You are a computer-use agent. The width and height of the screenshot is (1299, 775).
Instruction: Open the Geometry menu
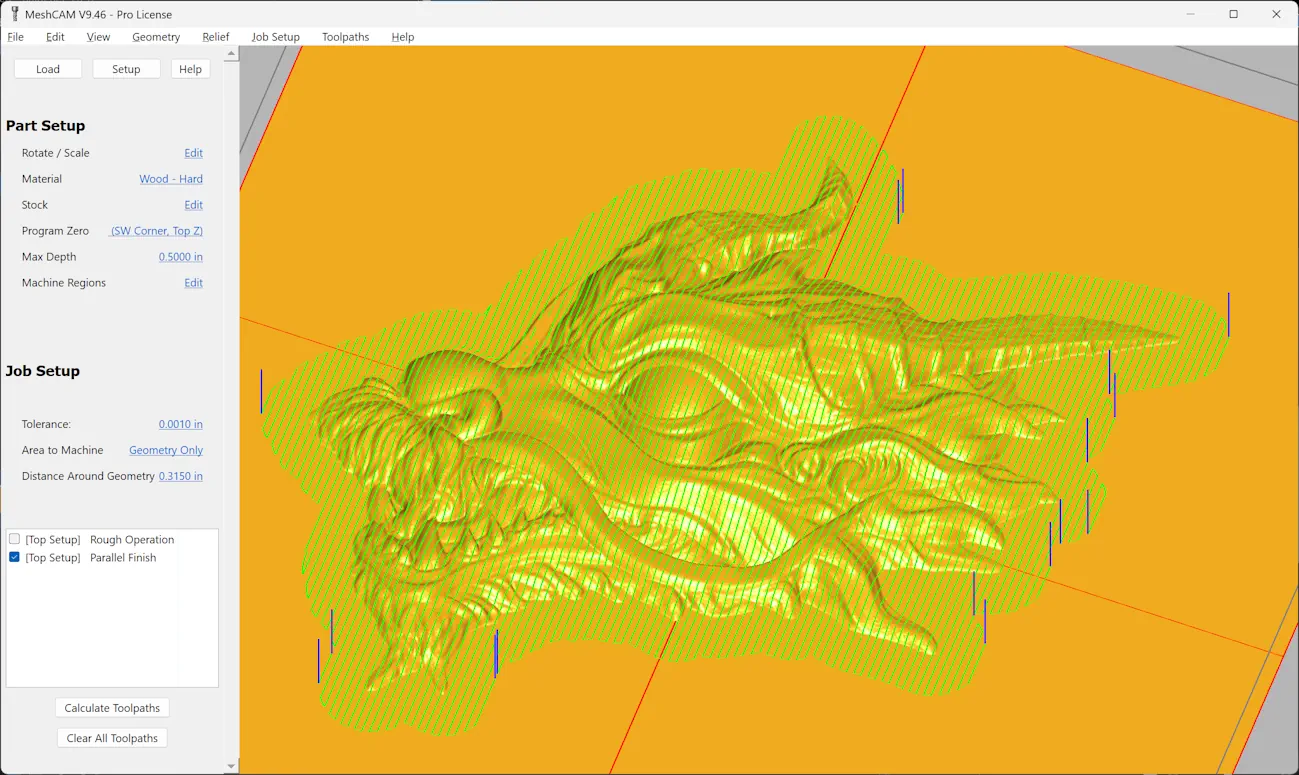tap(156, 37)
